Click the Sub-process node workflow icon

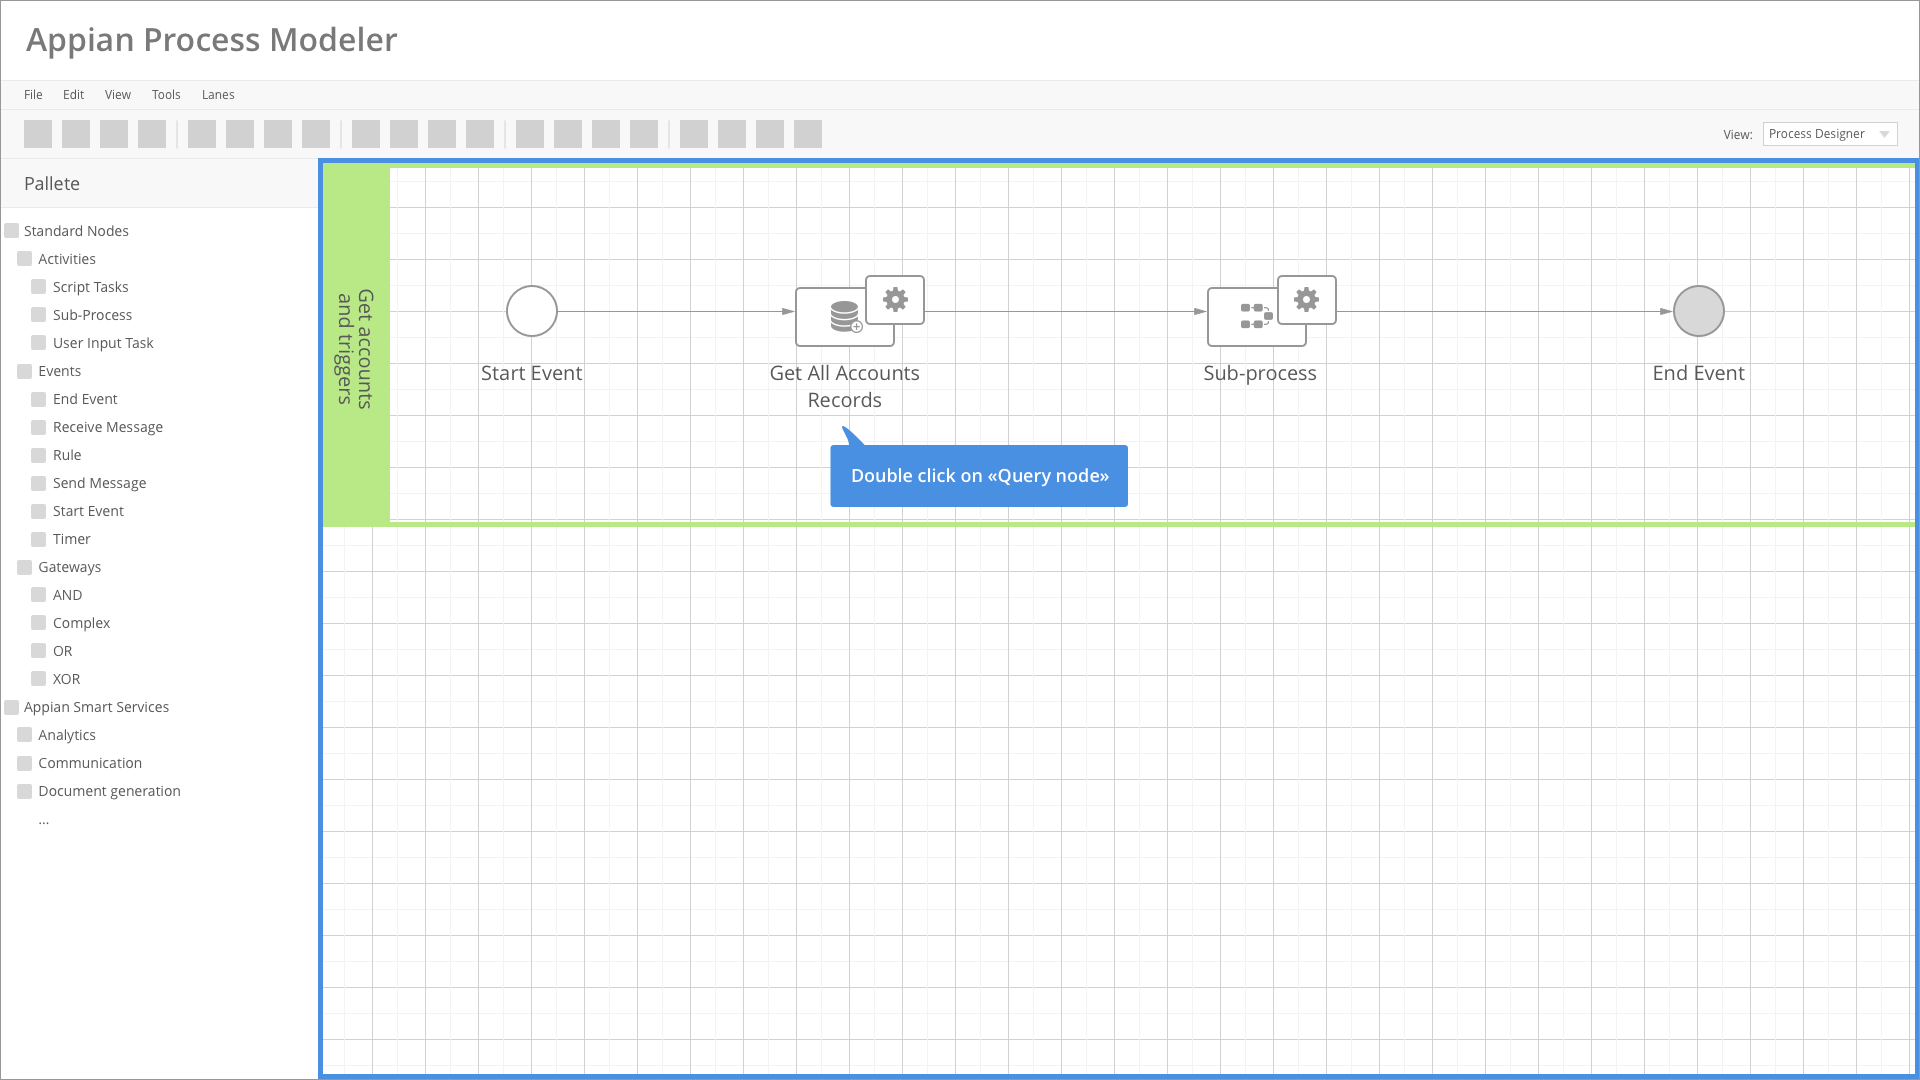pyautogui.click(x=1255, y=316)
